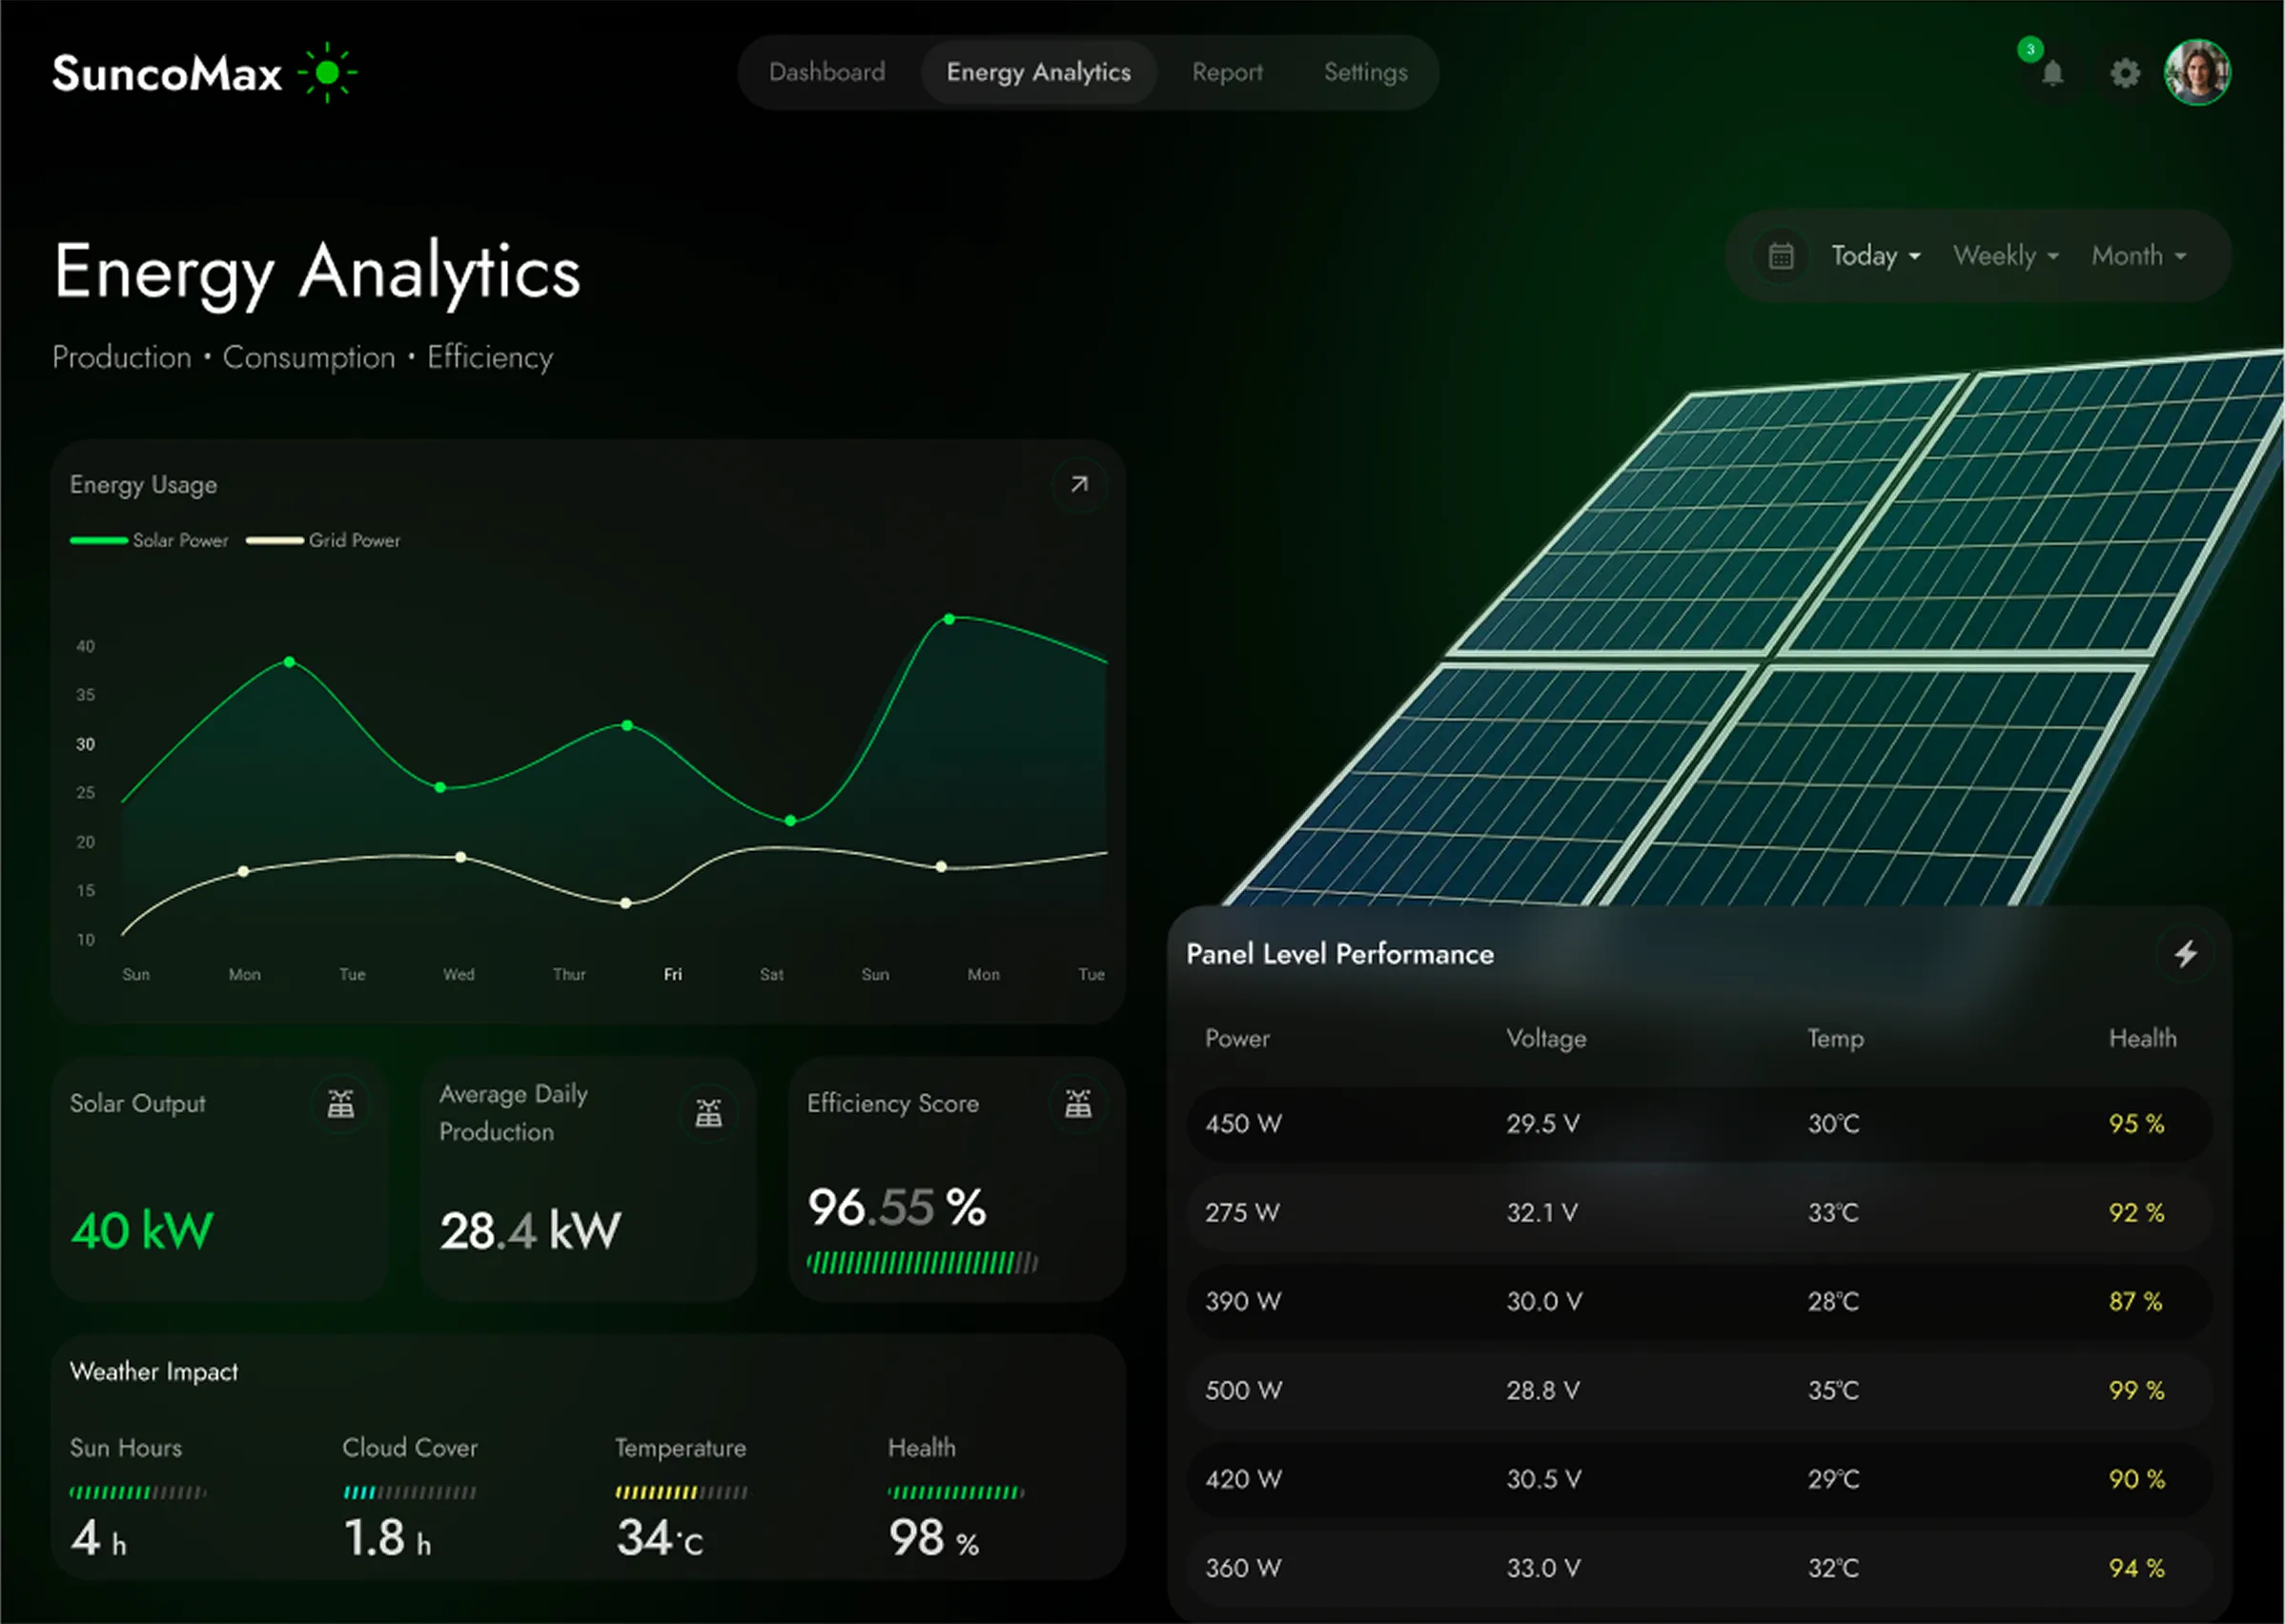This screenshot has width=2285, height=1624.
Task: Expand Energy Usage chart arrow icon
Action: (x=1078, y=485)
